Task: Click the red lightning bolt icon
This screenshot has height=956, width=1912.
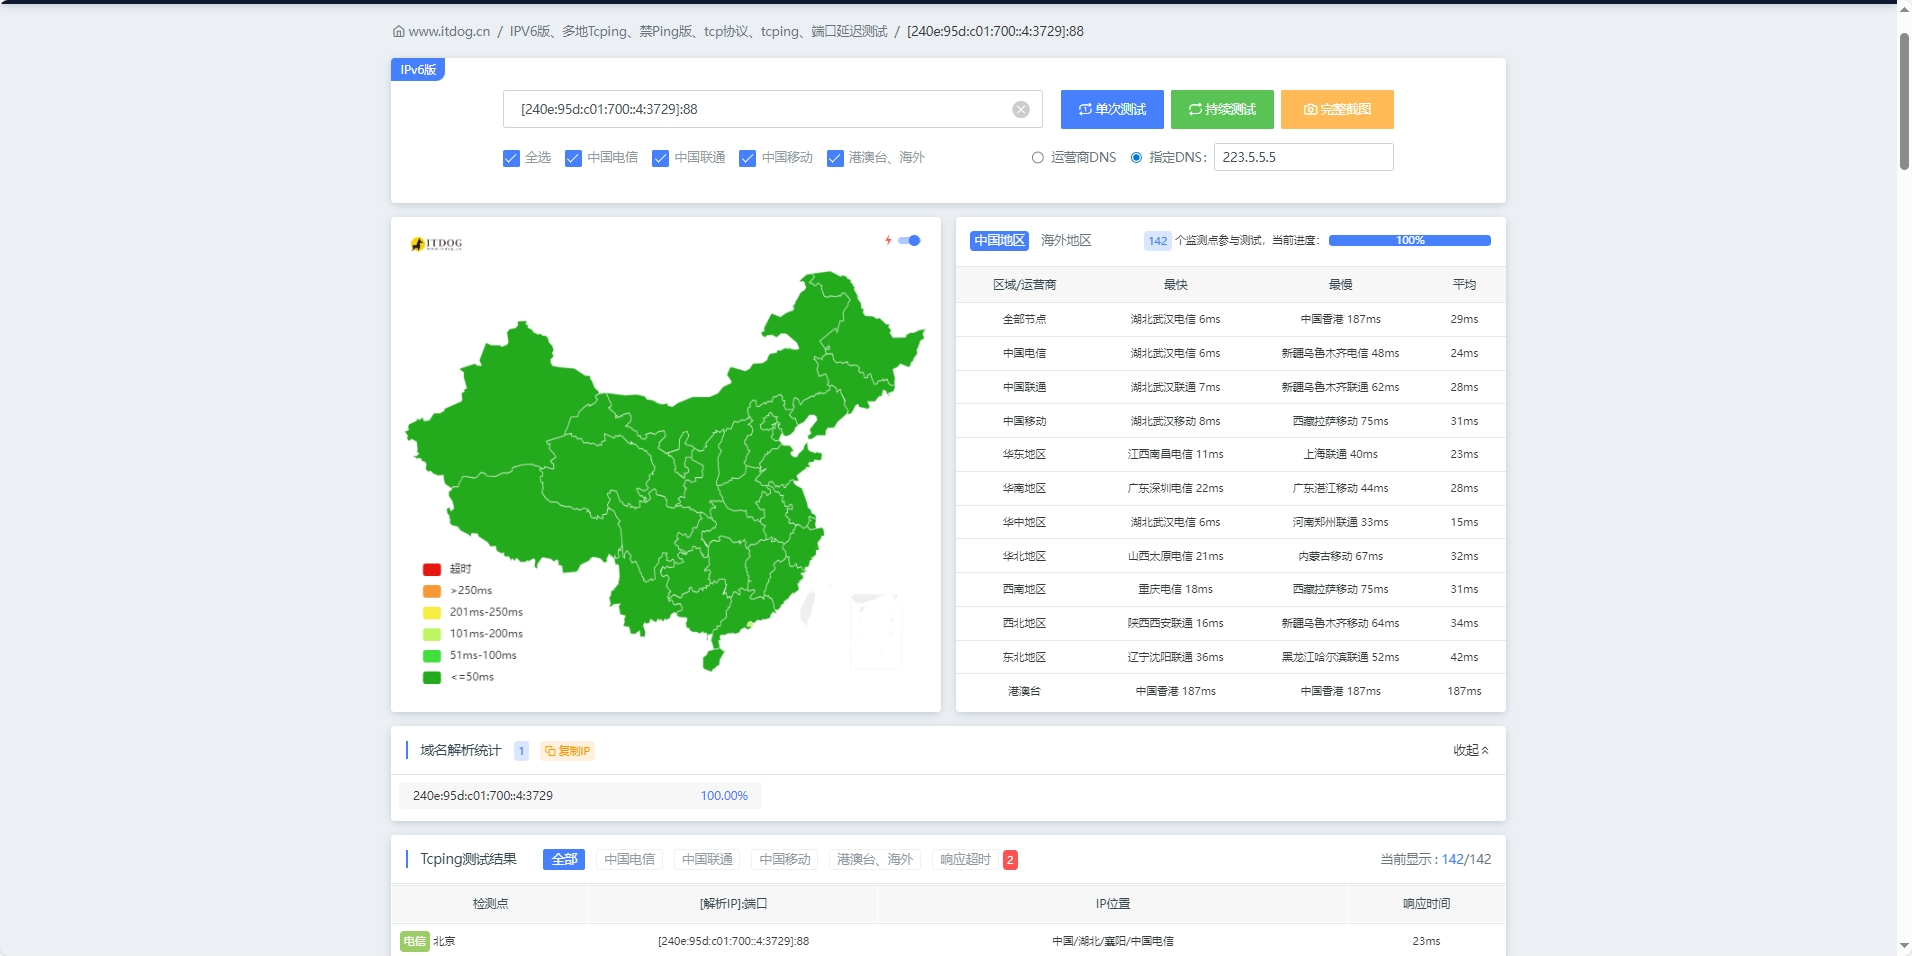Action: pyautogui.click(x=888, y=240)
